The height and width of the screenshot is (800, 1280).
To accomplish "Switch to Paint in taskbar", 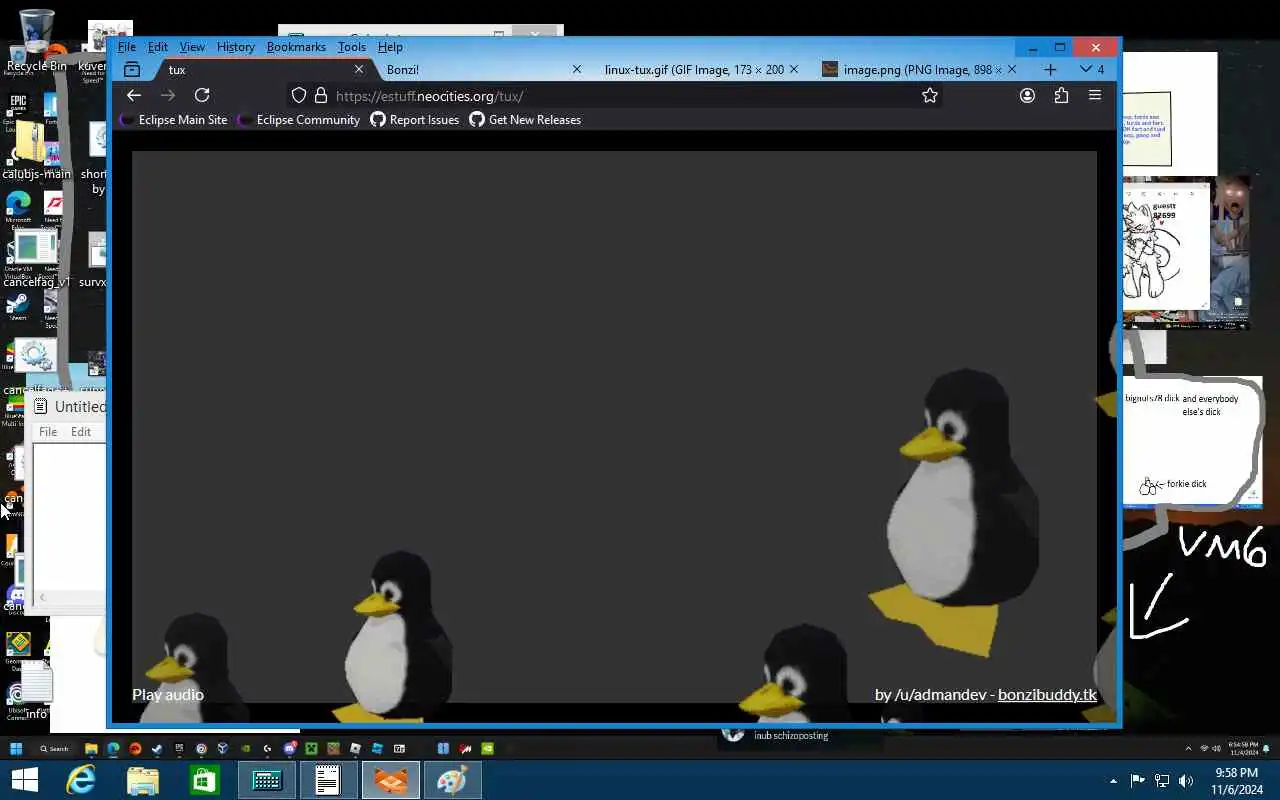I will pyautogui.click(x=452, y=780).
